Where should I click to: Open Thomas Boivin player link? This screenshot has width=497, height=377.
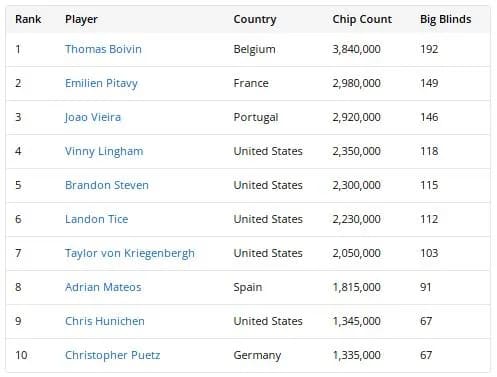click(103, 49)
